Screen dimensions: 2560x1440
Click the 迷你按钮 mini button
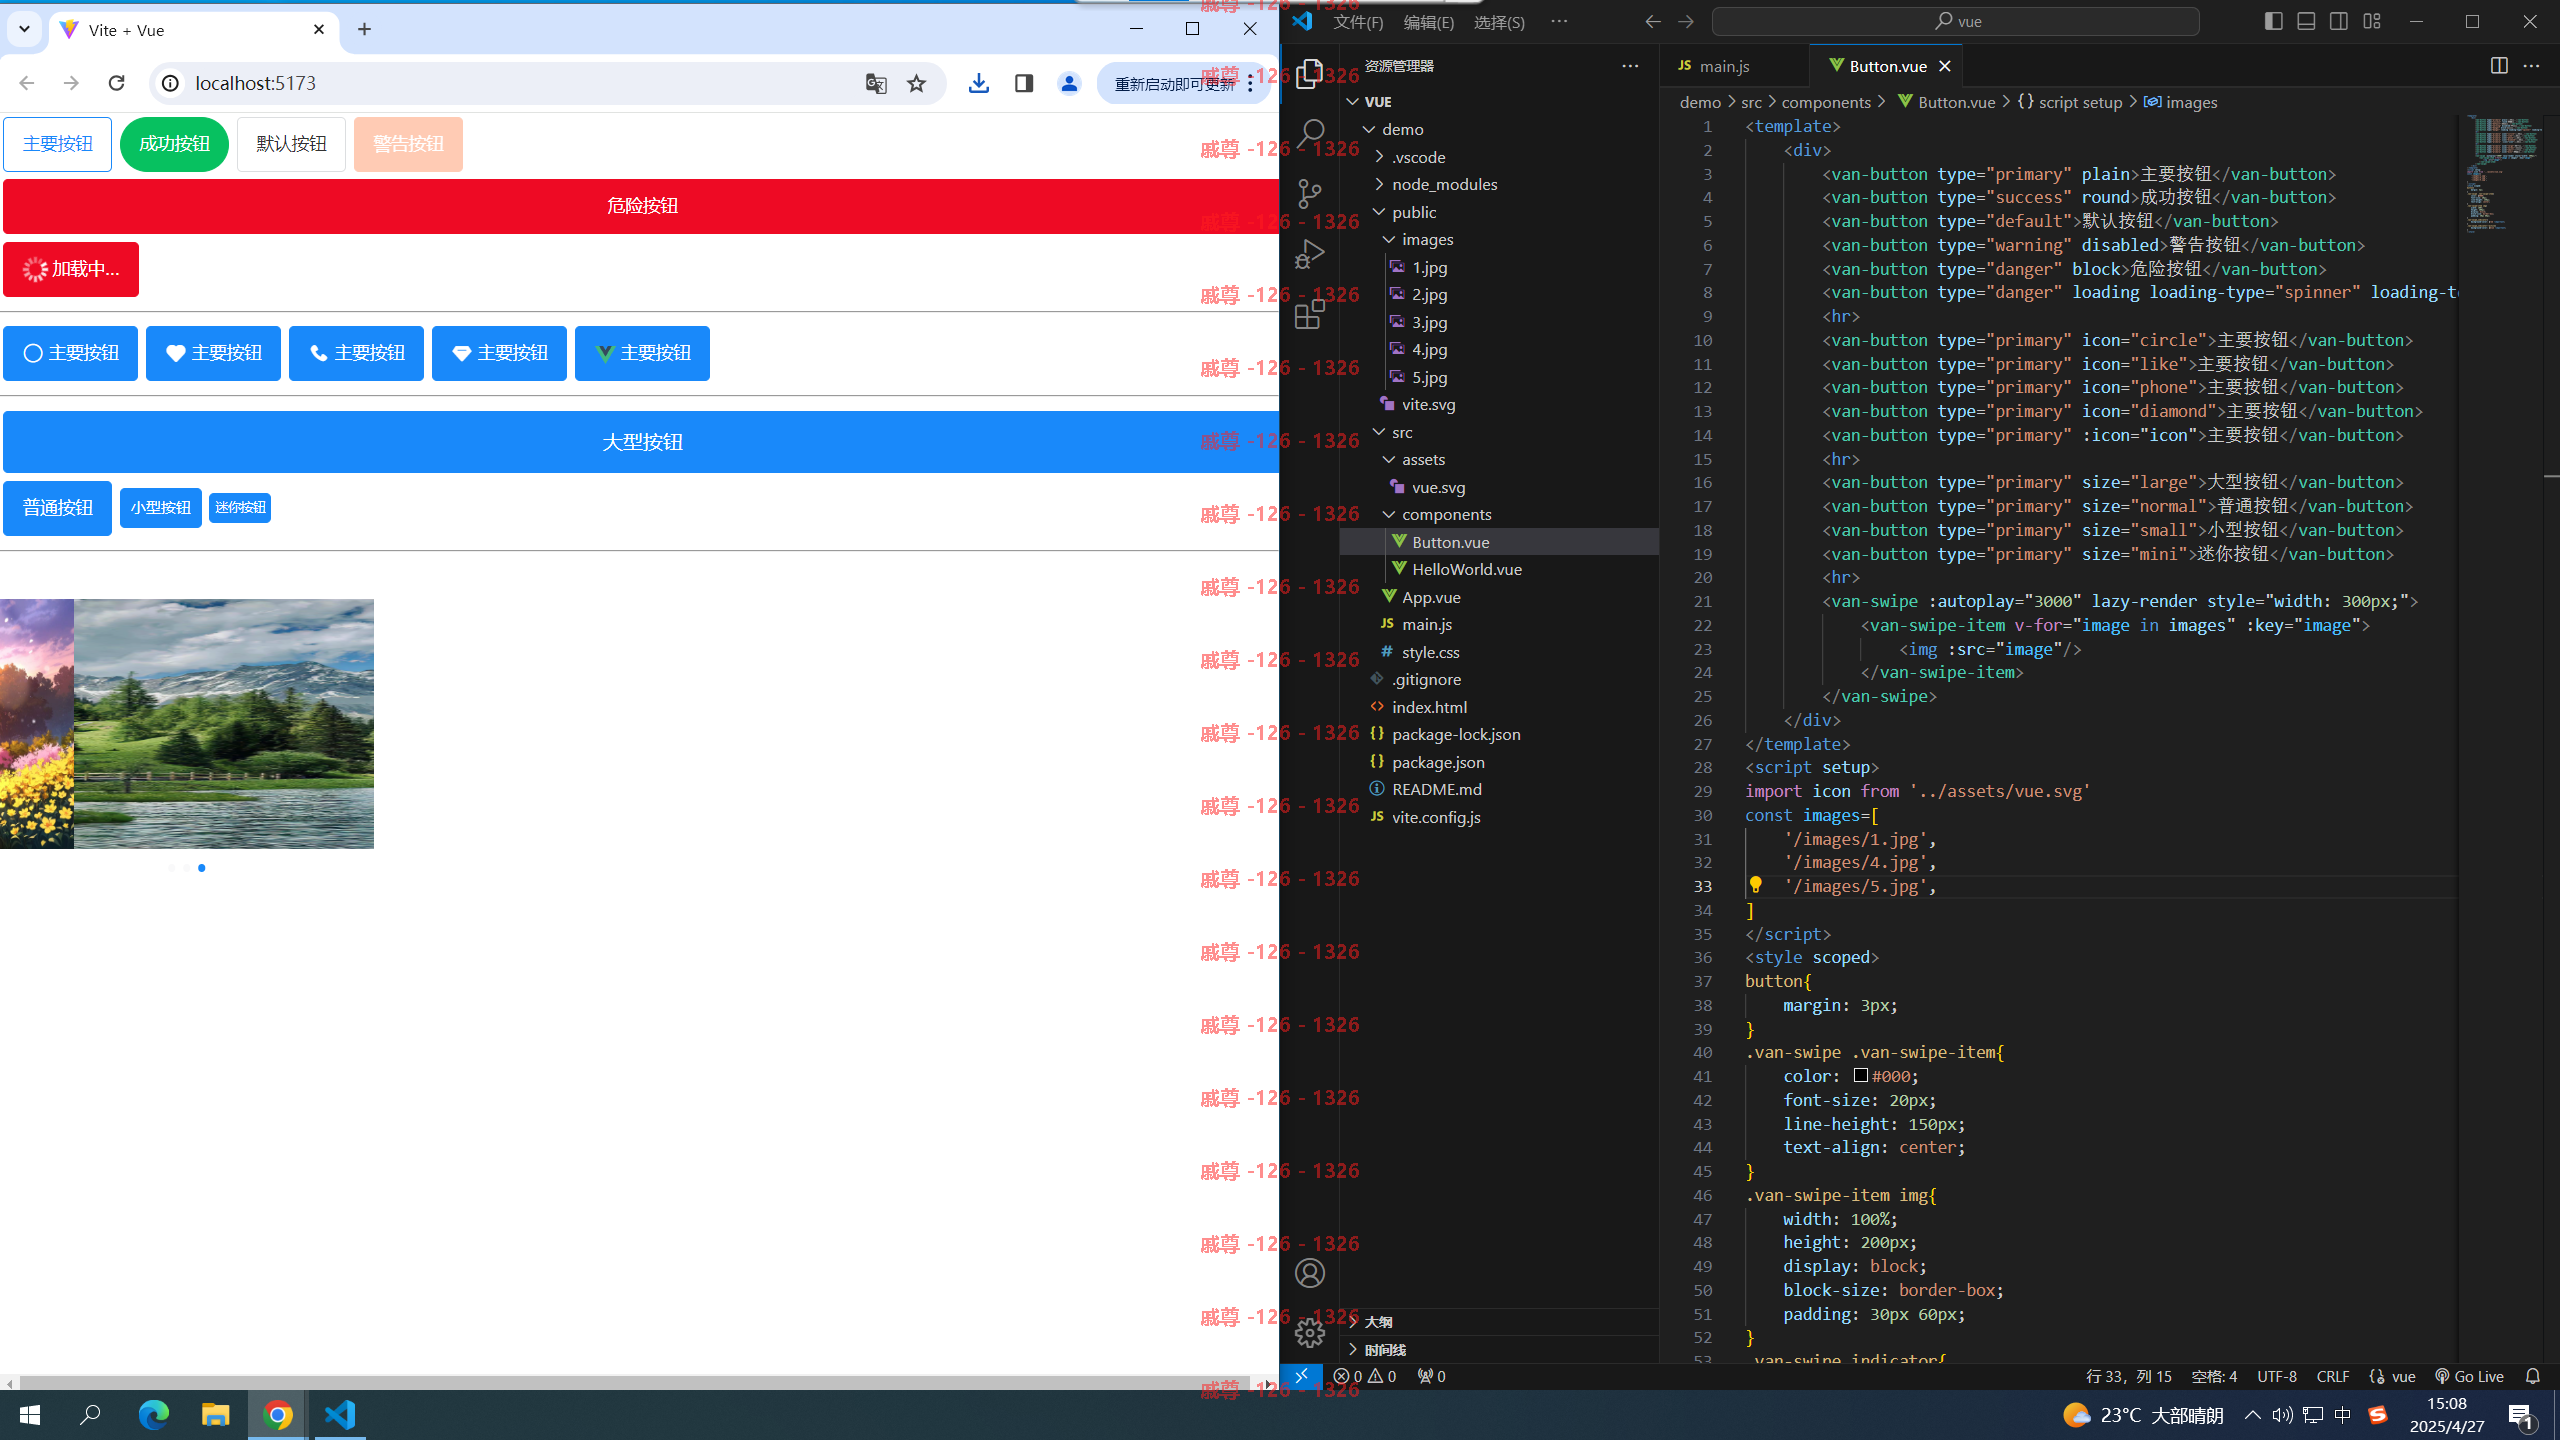pyautogui.click(x=240, y=508)
